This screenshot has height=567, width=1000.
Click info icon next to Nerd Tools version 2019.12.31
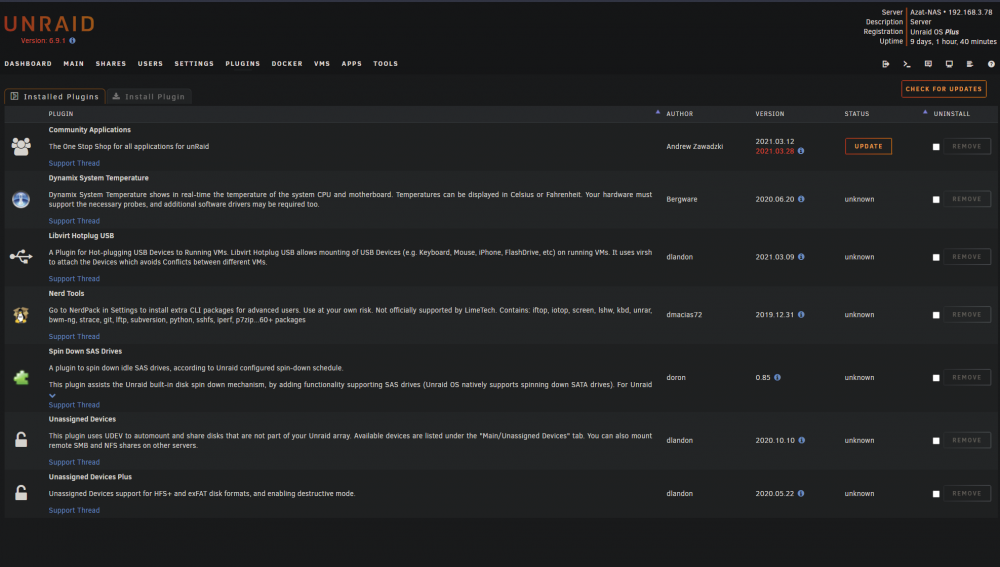click(801, 314)
